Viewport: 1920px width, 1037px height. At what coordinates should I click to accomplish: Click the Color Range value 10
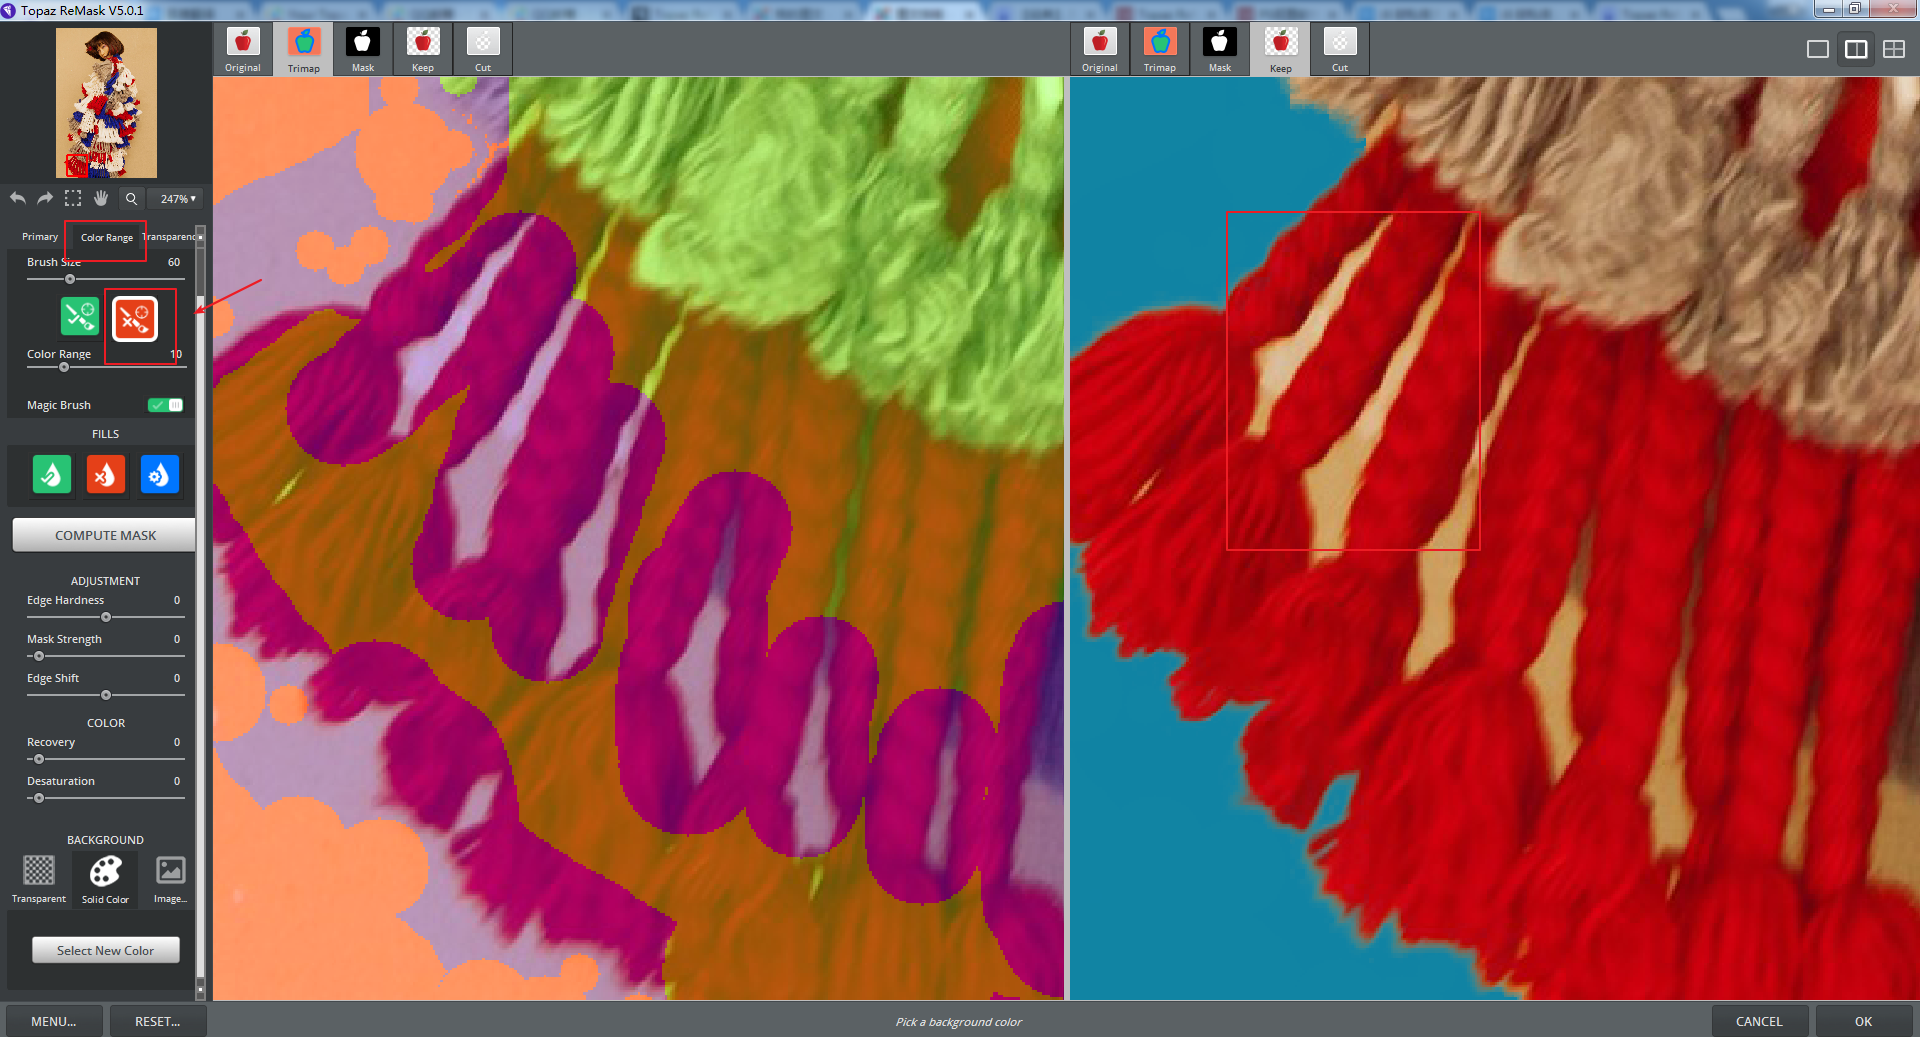pos(176,354)
